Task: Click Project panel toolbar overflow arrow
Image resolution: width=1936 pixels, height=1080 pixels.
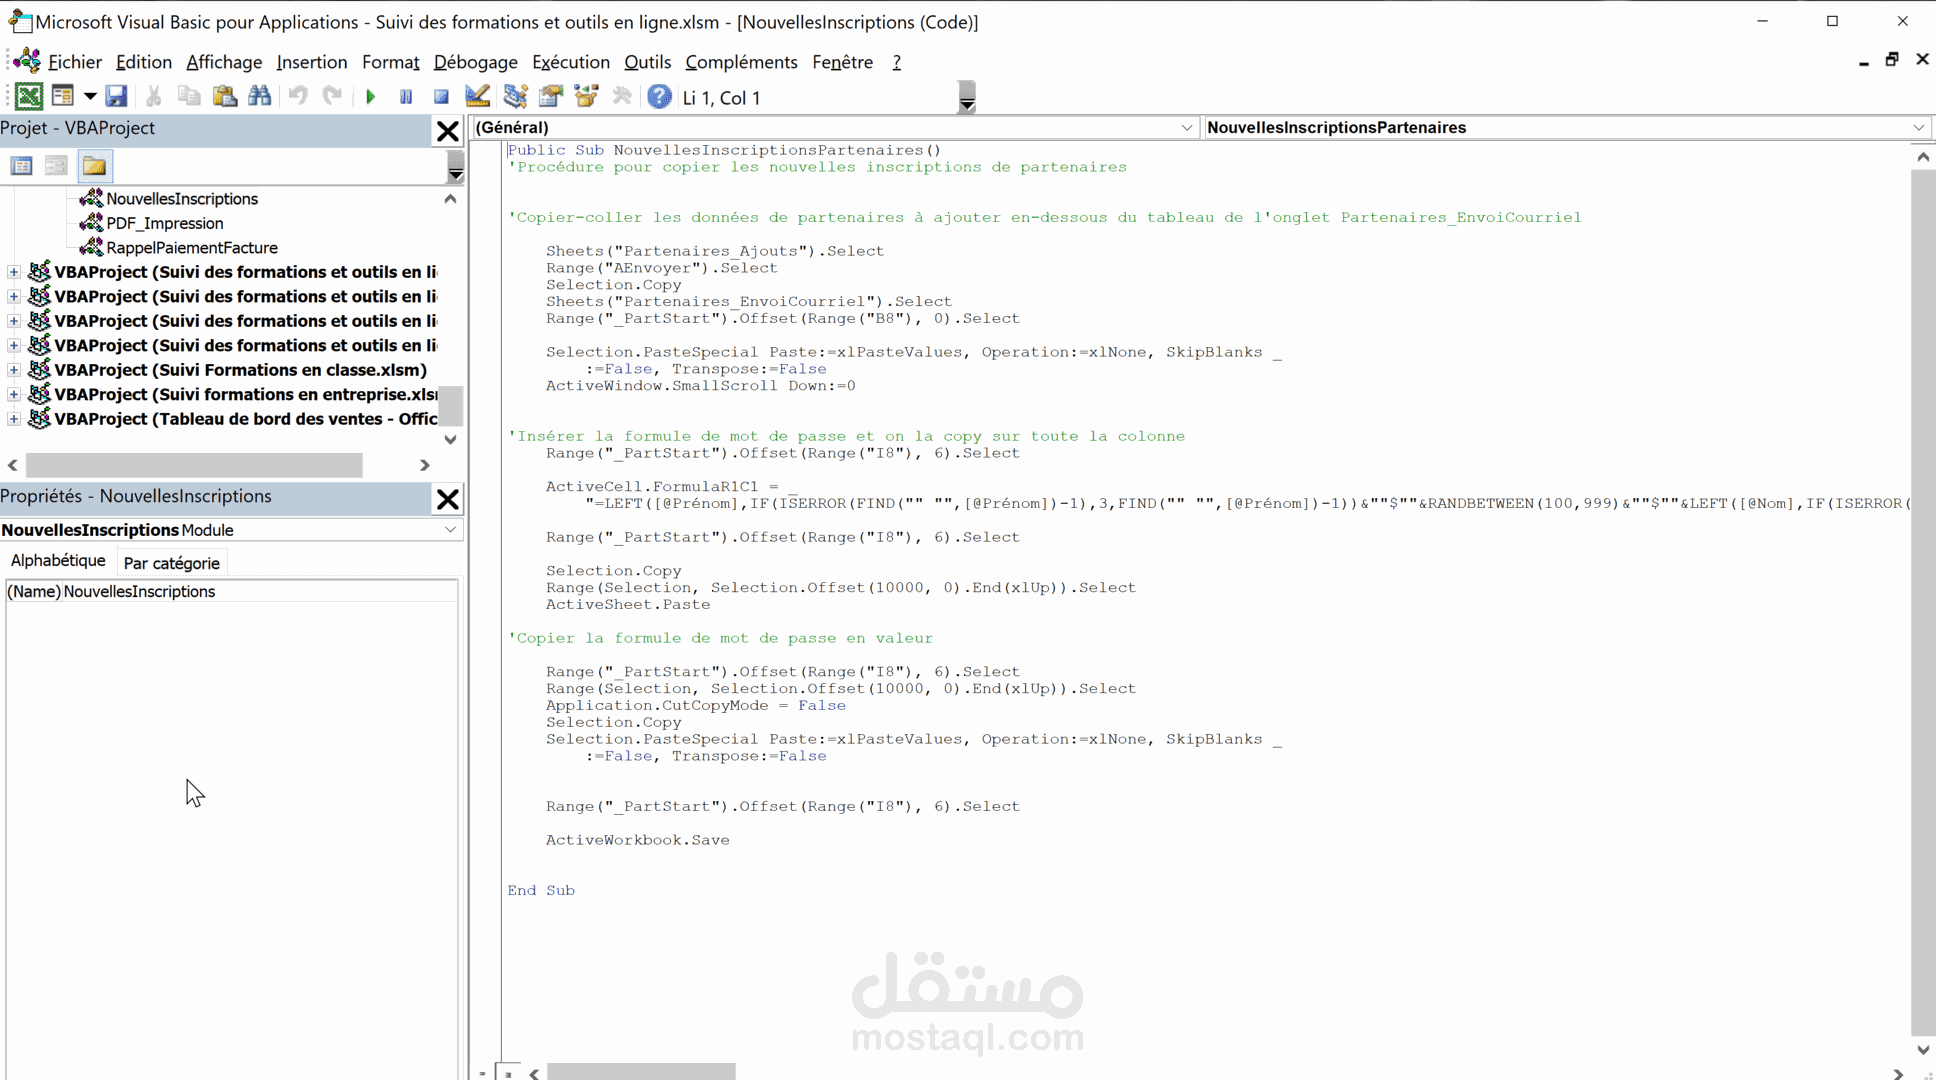Action: pos(455,166)
